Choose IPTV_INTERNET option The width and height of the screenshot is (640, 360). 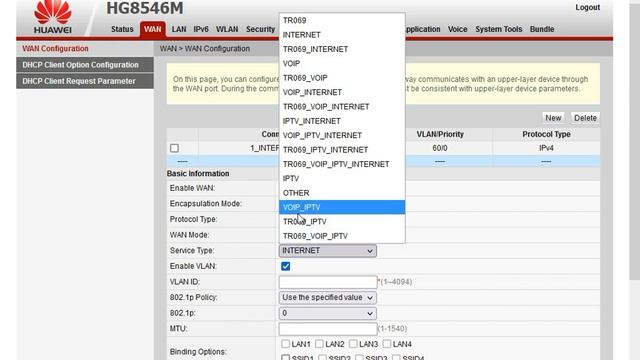coord(342,121)
